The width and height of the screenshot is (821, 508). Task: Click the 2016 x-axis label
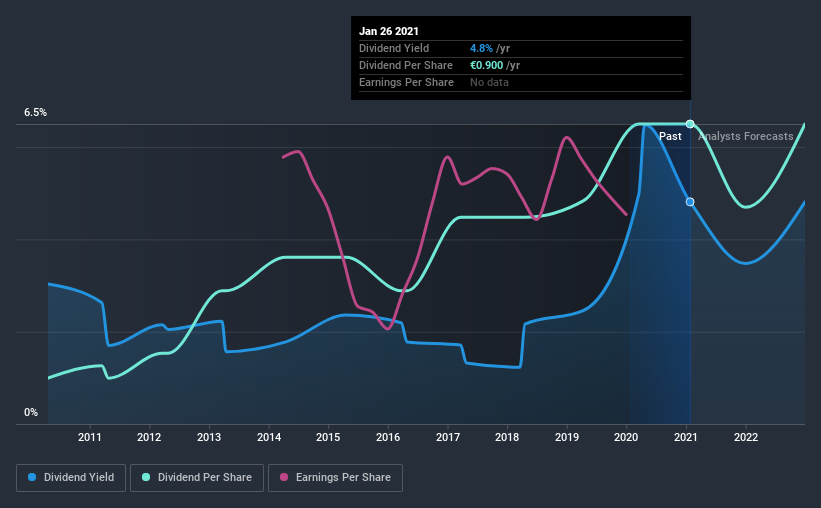coord(388,437)
